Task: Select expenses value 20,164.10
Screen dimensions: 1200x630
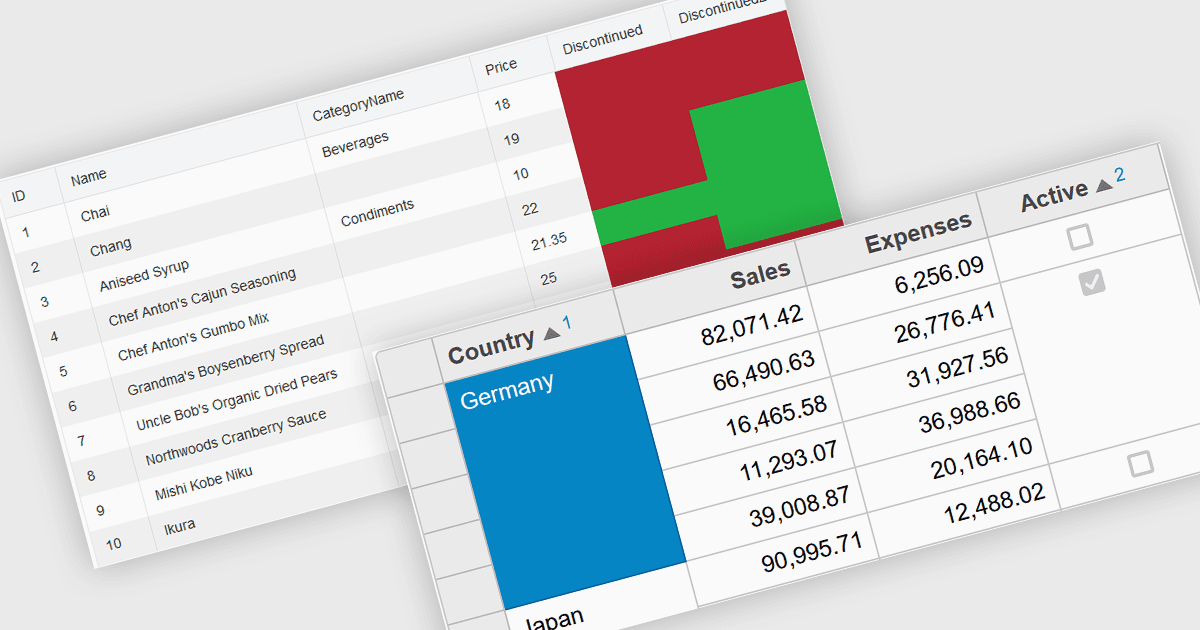Action: (980, 460)
